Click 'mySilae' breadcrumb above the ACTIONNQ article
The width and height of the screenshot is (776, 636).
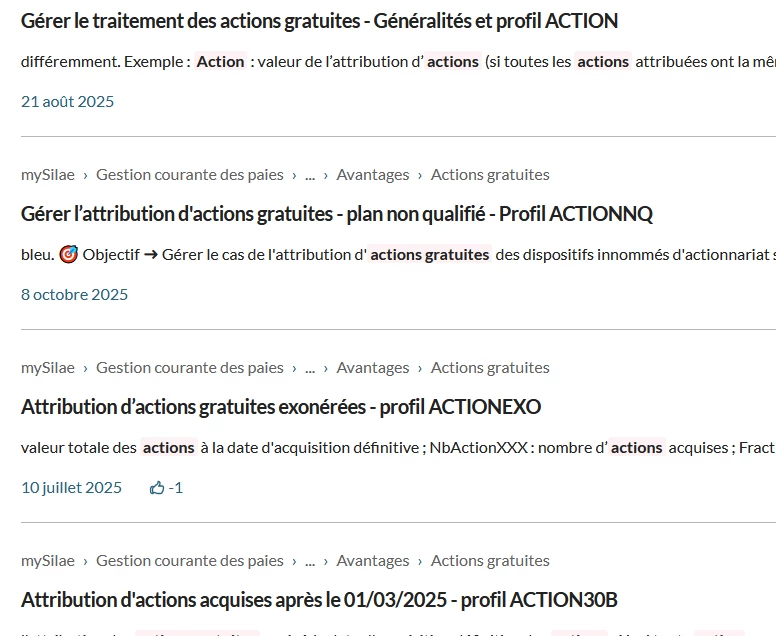click(47, 175)
